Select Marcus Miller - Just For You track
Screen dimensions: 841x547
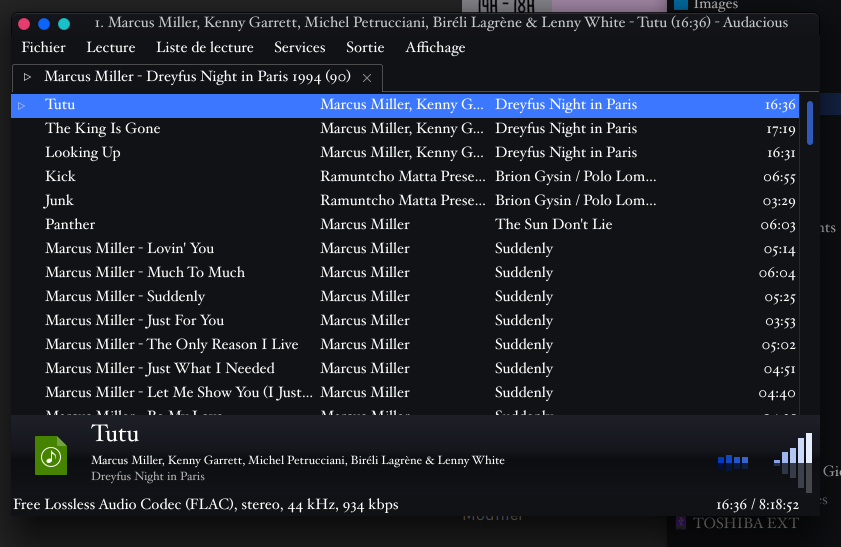pos(405,321)
